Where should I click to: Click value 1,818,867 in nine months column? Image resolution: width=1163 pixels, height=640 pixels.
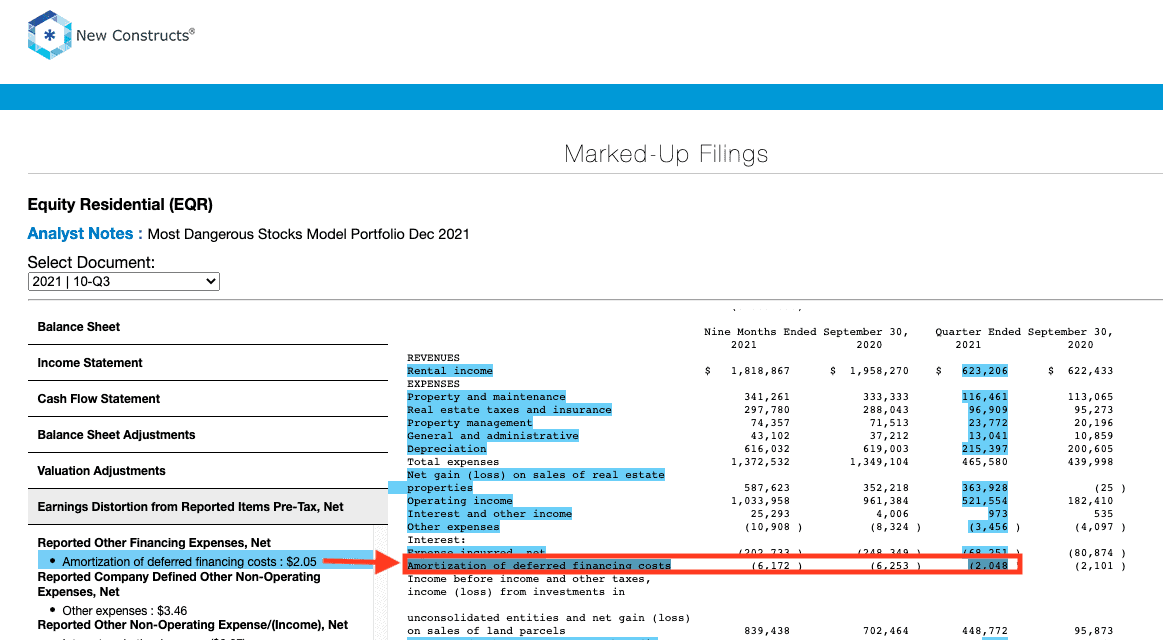click(x=760, y=371)
